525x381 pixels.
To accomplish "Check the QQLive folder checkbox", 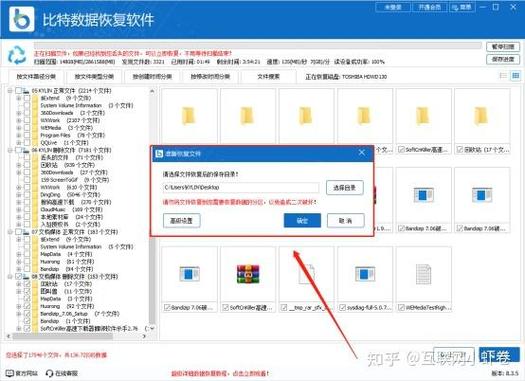I will [27, 143].
